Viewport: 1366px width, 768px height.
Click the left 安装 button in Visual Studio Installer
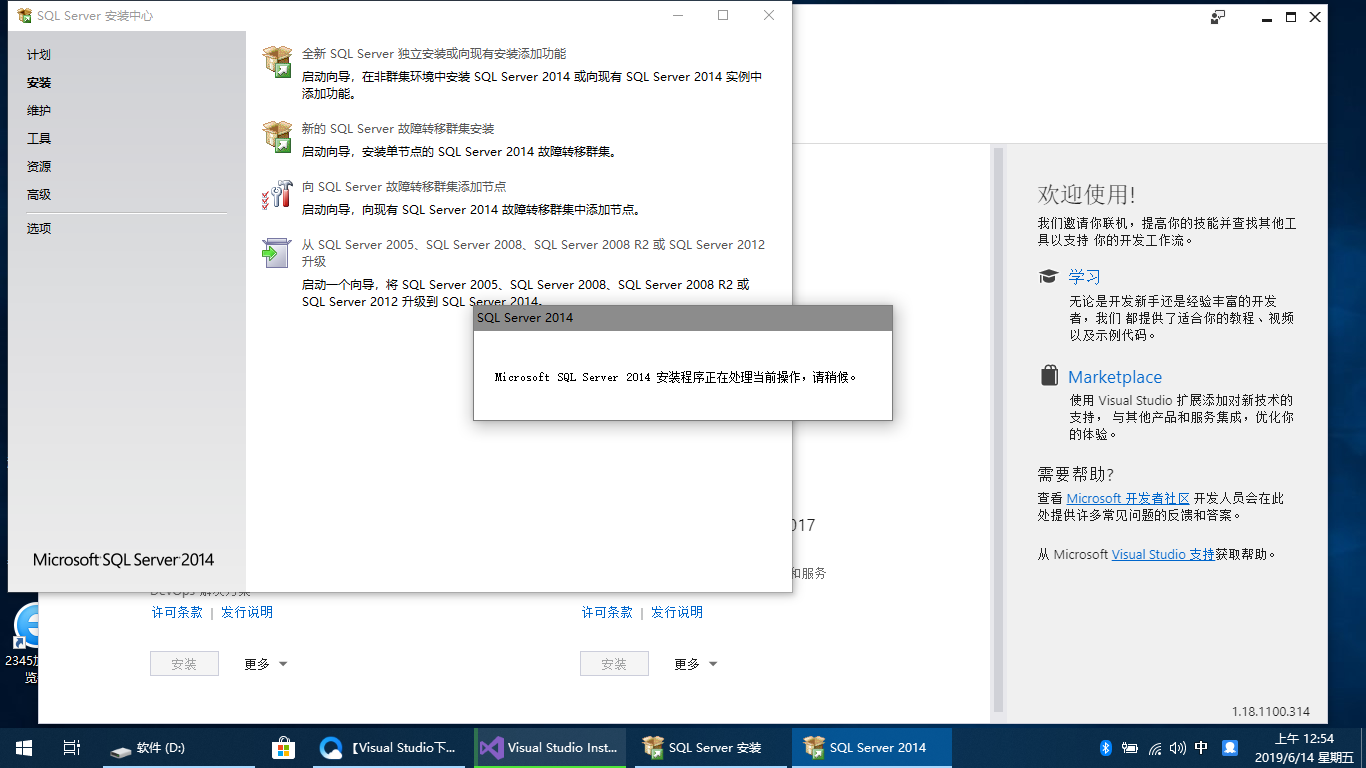[x=184, y=664]
